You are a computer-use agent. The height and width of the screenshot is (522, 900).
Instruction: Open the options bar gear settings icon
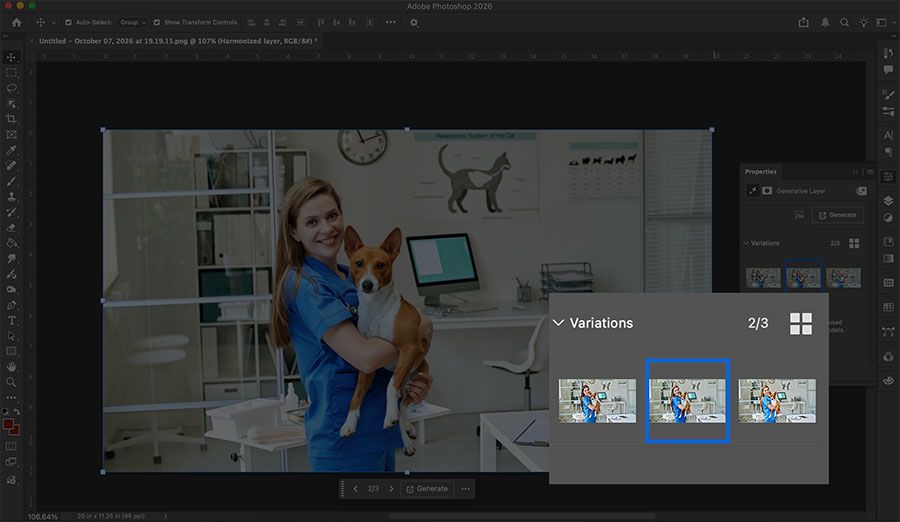[414, 22]
